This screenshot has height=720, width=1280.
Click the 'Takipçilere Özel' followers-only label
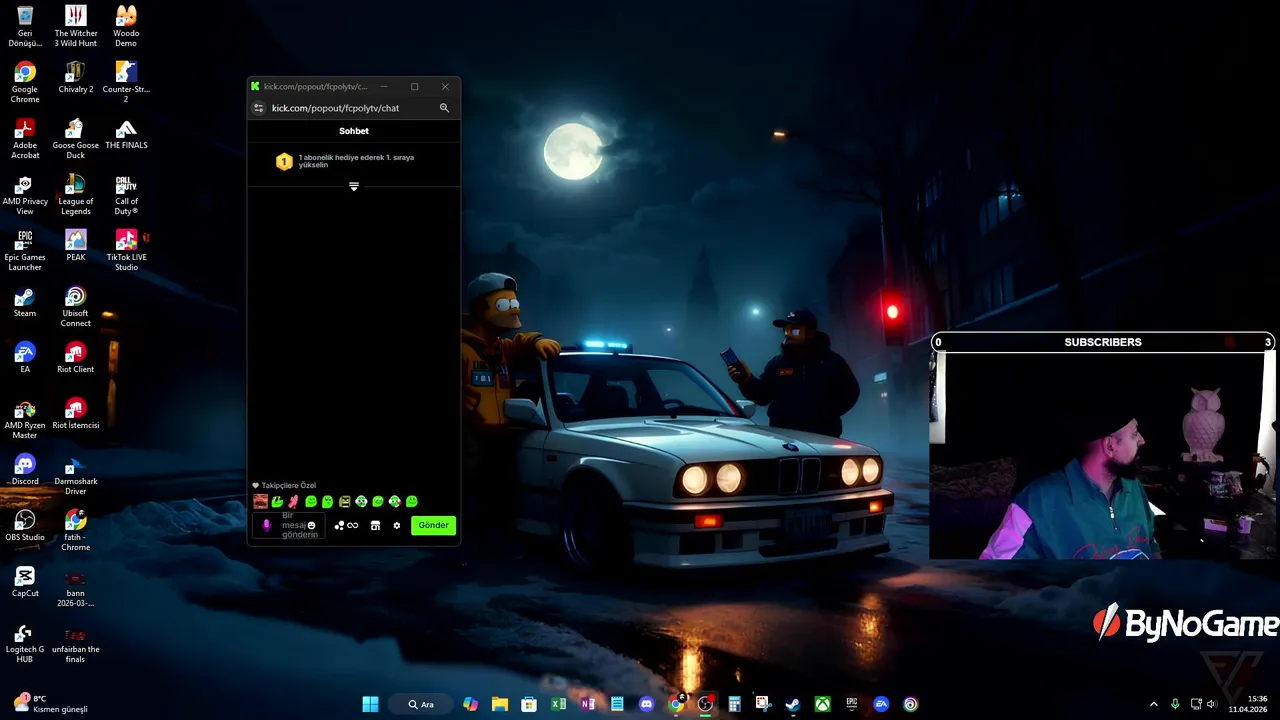(289, 485)
